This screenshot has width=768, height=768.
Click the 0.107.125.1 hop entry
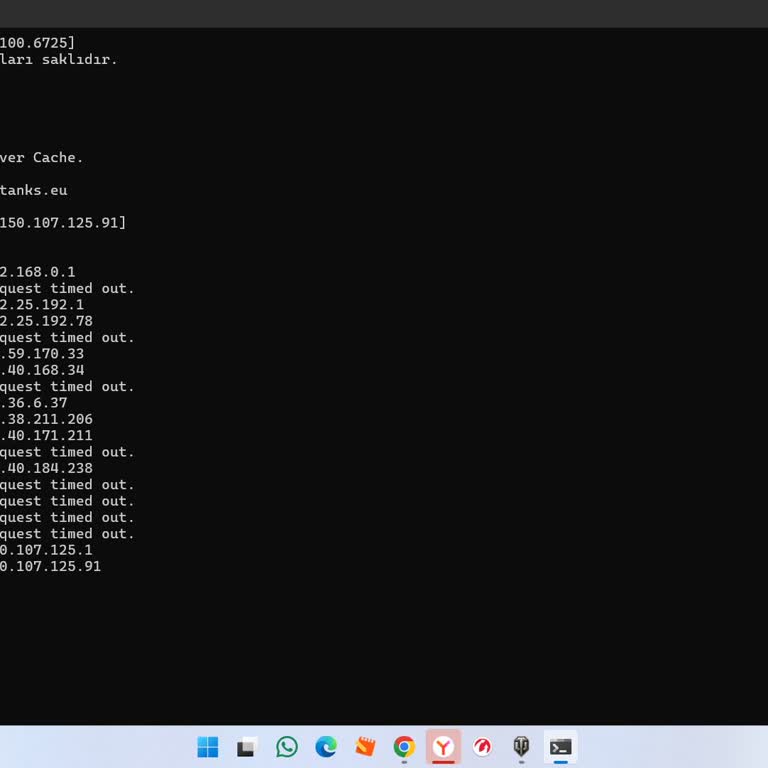click(x=46, y=550)
